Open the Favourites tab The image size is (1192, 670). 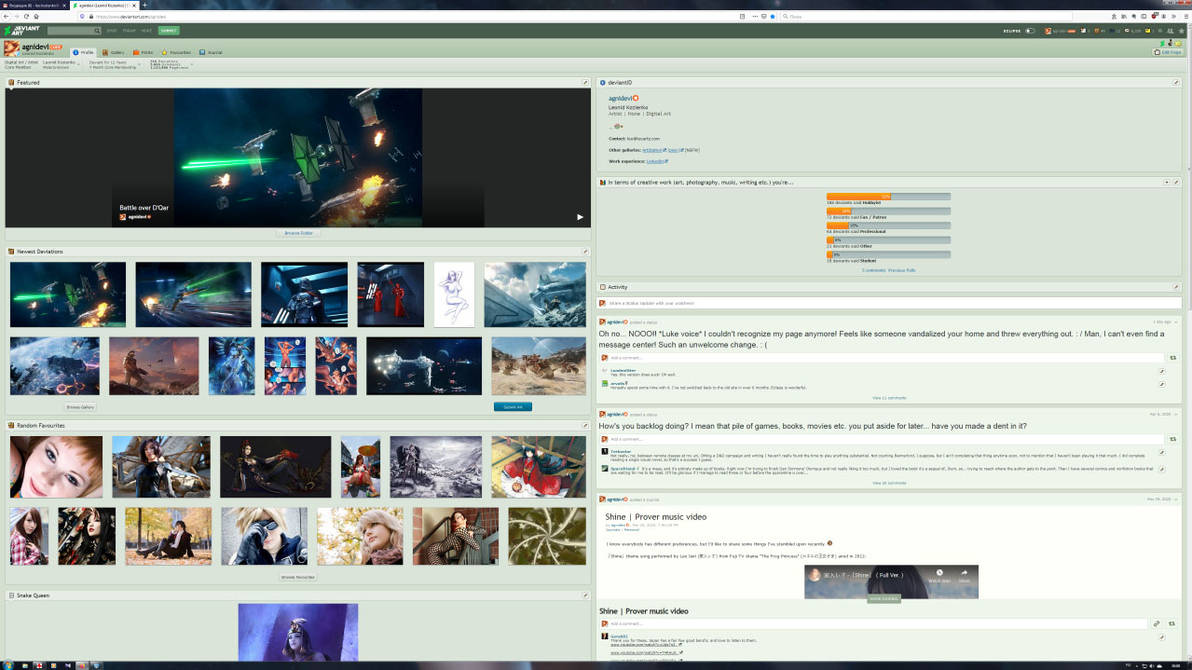176,52
